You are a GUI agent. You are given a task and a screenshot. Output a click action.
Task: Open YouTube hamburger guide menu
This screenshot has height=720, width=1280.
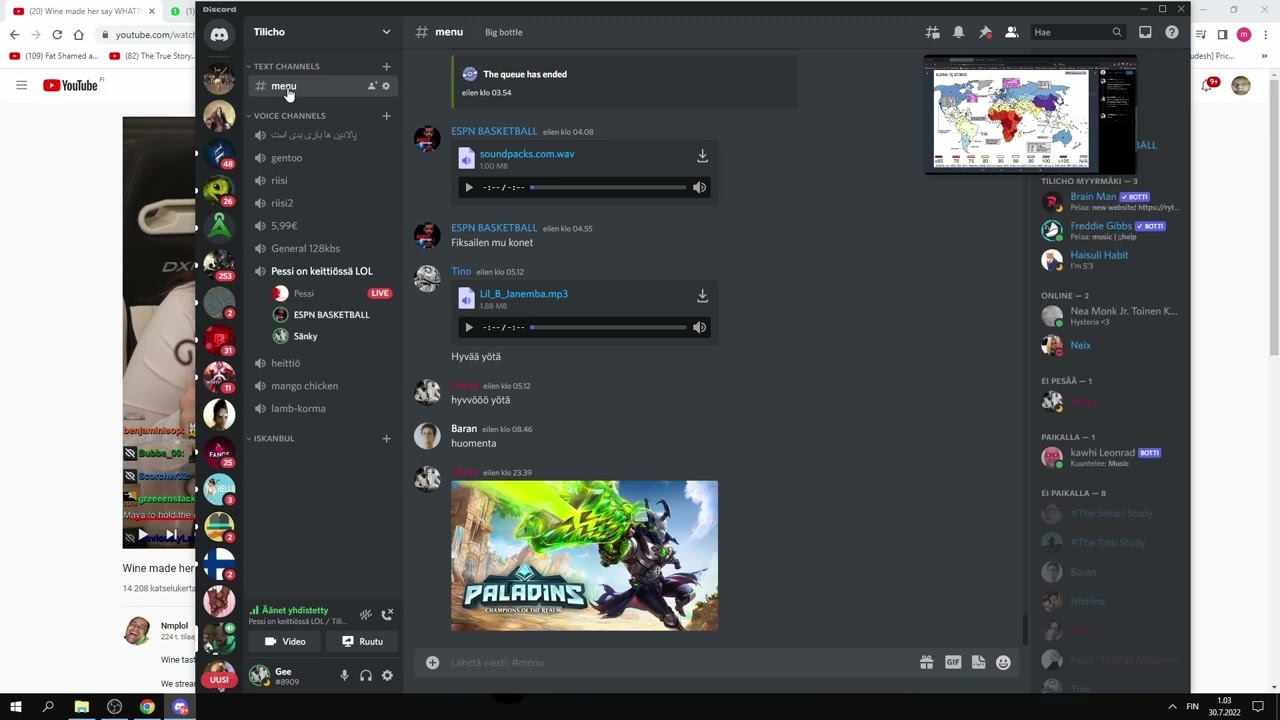pyautogui.click(x=21, y=85)
